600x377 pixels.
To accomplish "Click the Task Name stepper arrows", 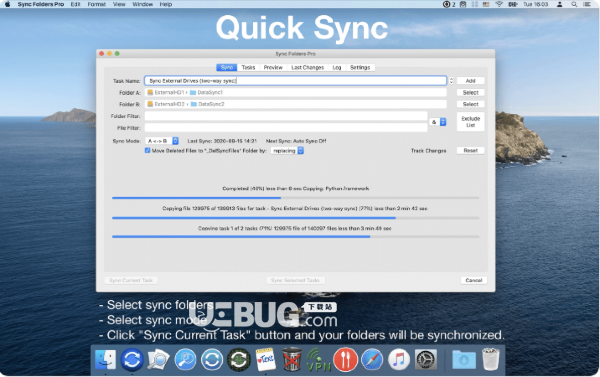I will click(x=451, y=81).
